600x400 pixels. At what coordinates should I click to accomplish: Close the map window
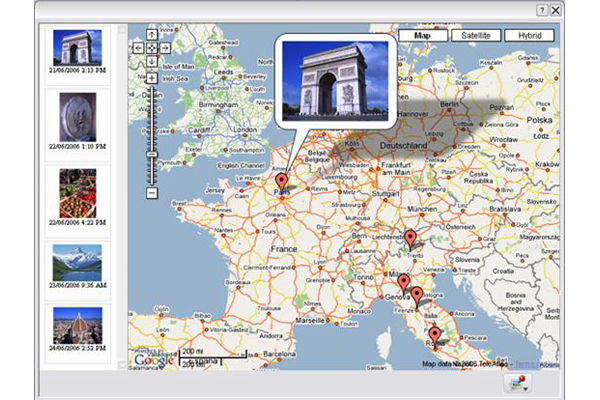coord(556,10)
